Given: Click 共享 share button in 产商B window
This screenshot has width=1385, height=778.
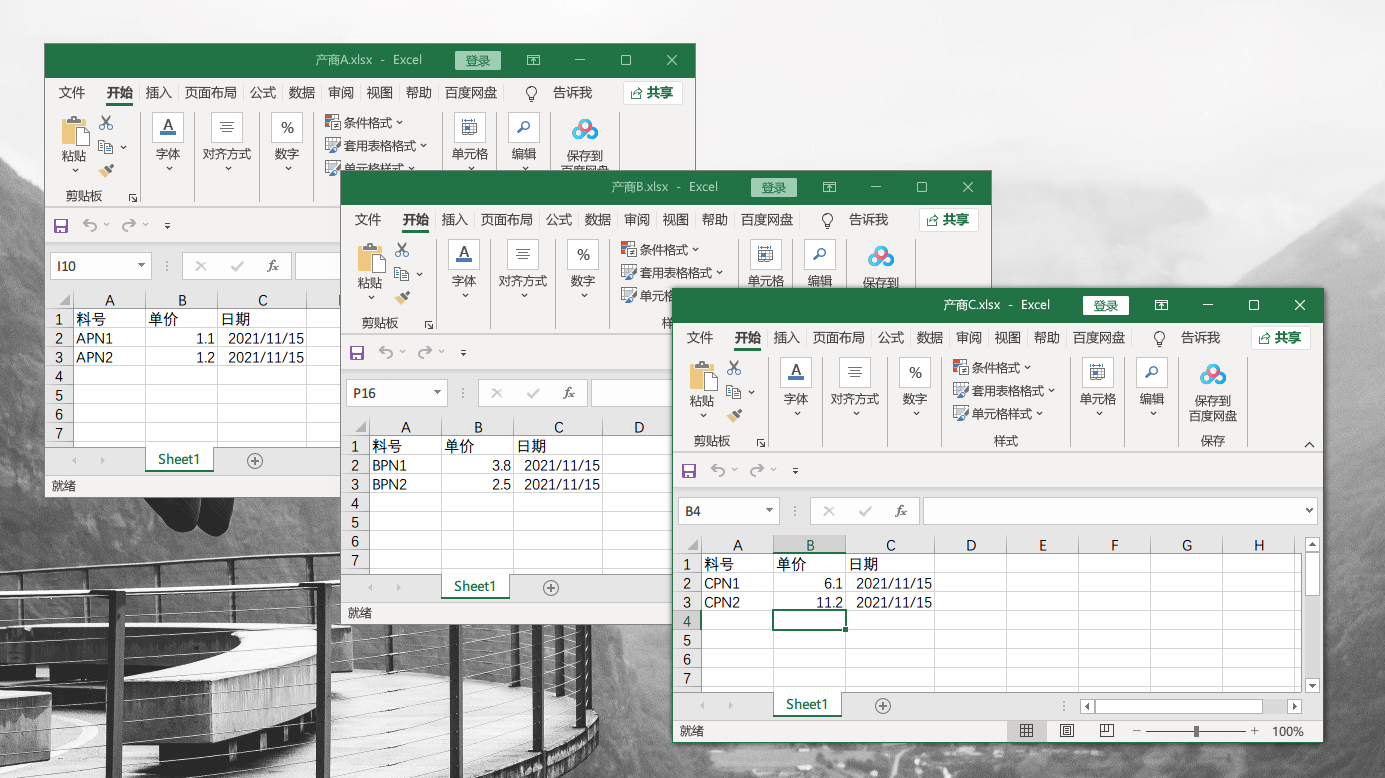Looking at the screenshot, I should coord(949,220).
